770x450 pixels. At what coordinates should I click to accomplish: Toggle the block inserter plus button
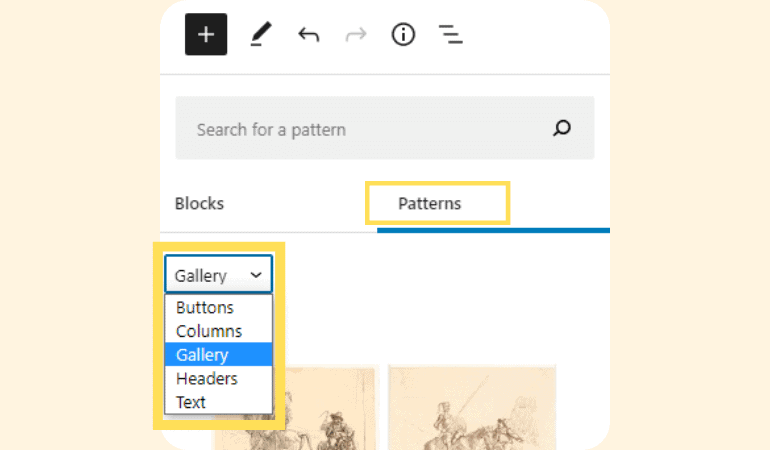pos(206,34)
